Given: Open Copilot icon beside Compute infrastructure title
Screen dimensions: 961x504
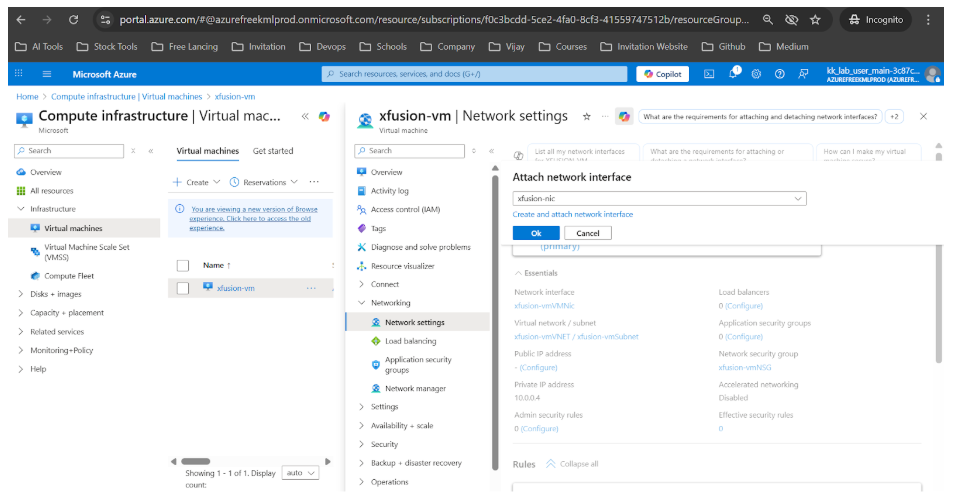Looking at the screenshot, I should pyautogui.click(x=324, y=116).
